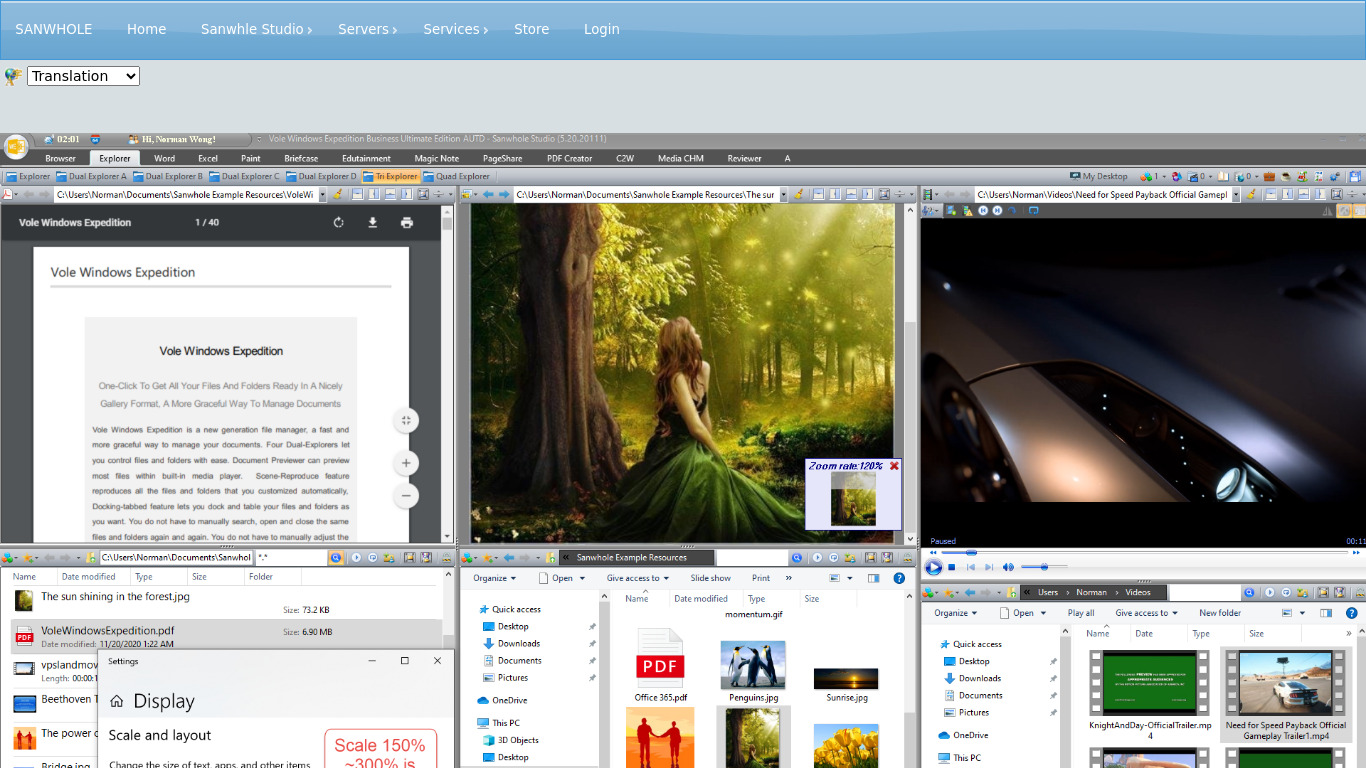Go forward in the image pane navigation
The height and width of the screenshot is (768, 1366).
pyautogui.click(x=504, y=194)
